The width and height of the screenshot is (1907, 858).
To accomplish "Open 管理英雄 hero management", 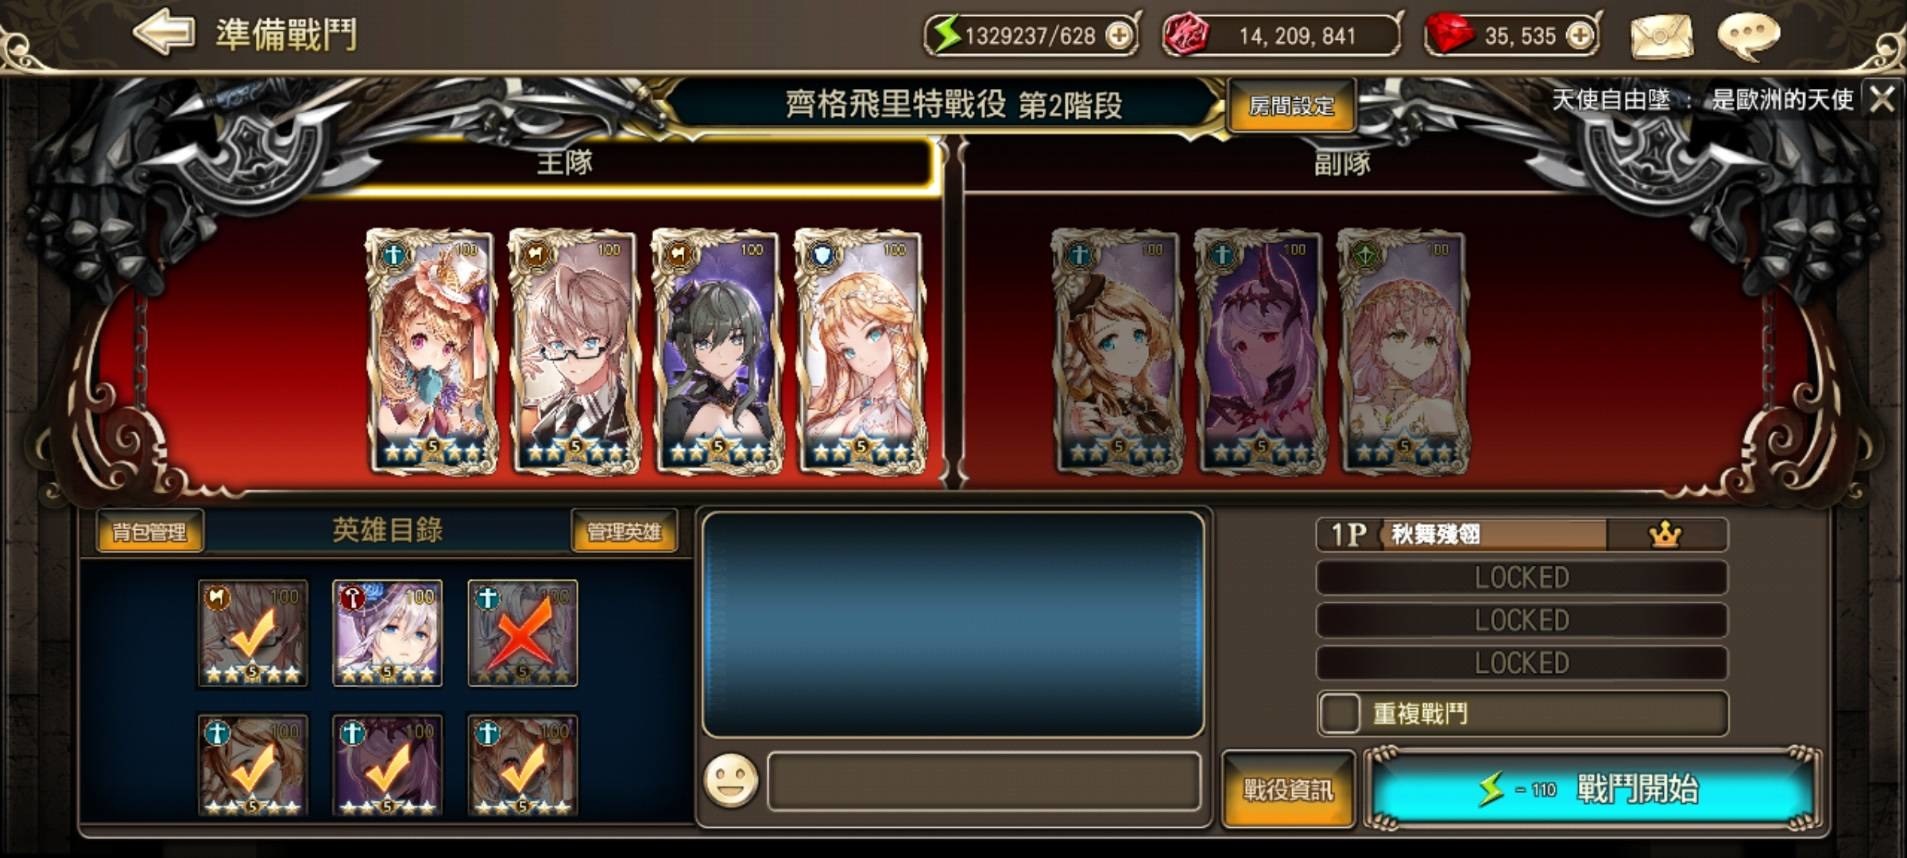I will (x=624, y=531).
